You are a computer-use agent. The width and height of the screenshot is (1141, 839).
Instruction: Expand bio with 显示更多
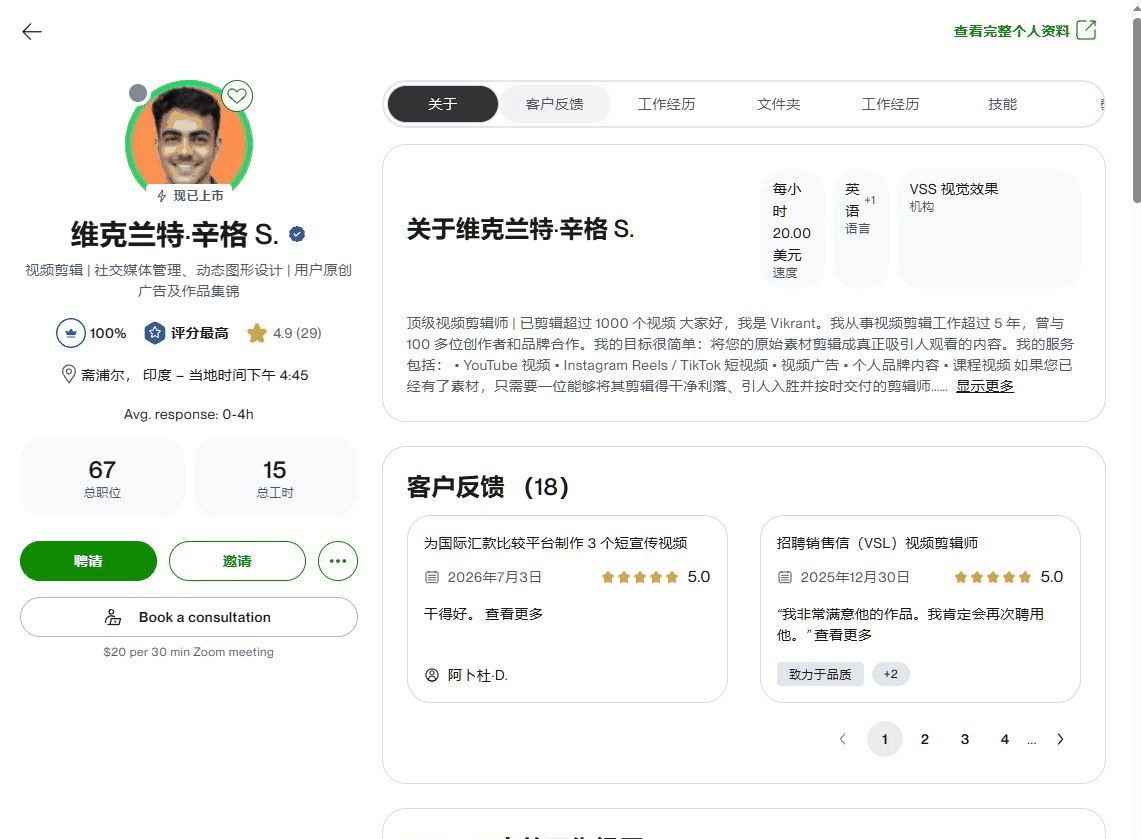985,386
